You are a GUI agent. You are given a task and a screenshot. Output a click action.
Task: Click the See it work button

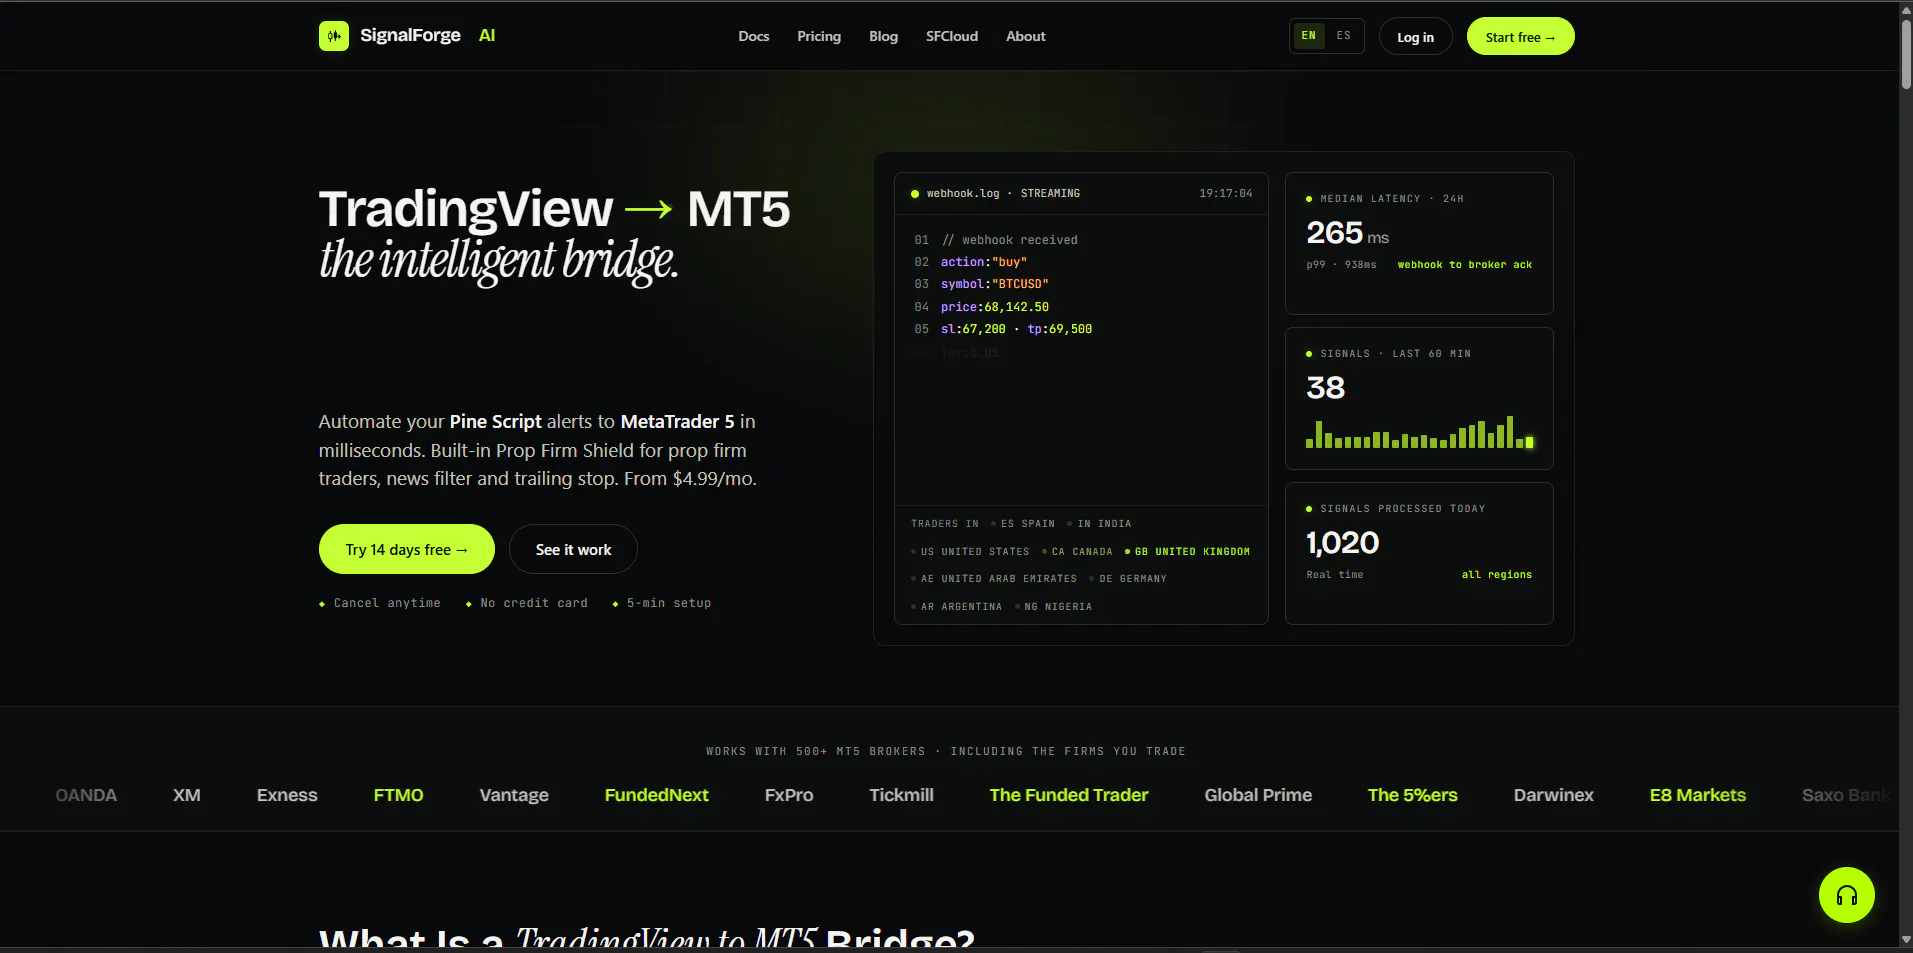573,549
